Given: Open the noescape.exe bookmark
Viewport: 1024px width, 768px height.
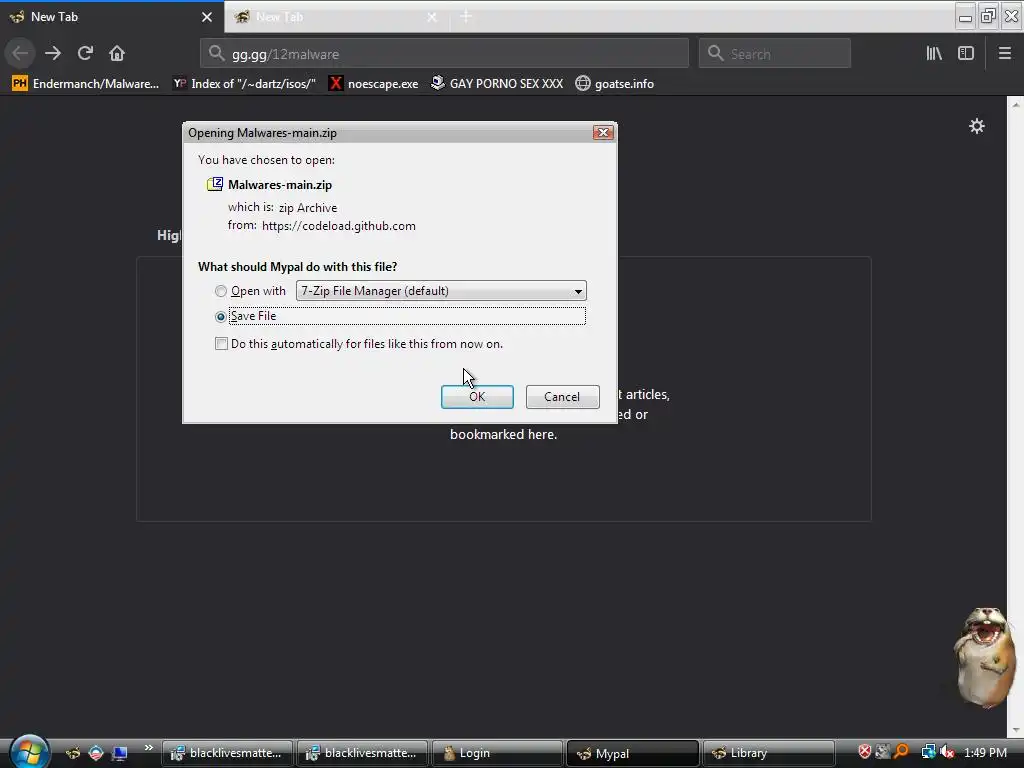Looking at the screenshot, I should [x=374, y=84].
